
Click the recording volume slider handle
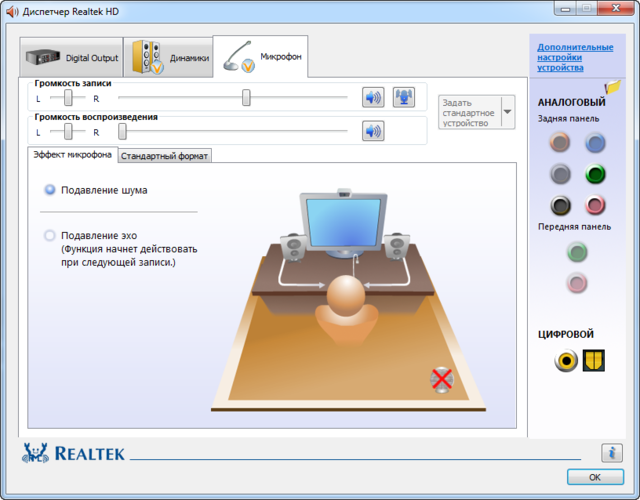click(246, 97)
